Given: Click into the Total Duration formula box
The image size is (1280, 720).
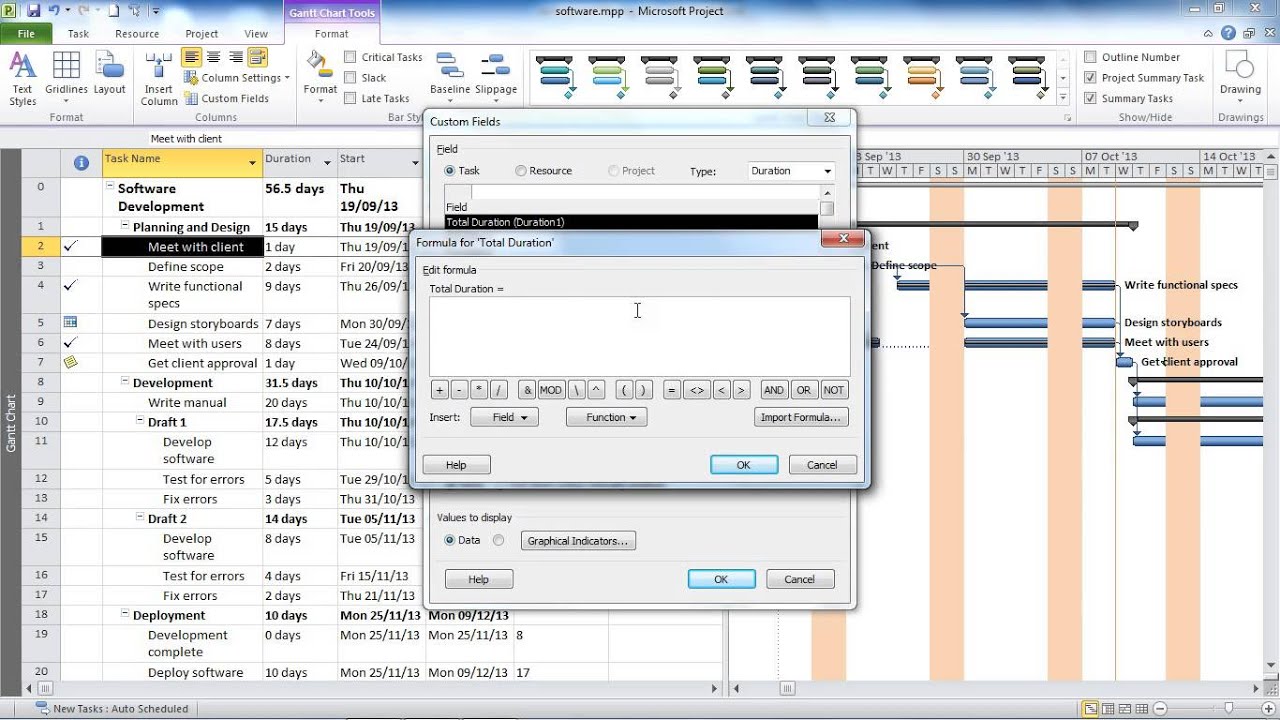Looking at the screenshot, I should tap(640, 336).
